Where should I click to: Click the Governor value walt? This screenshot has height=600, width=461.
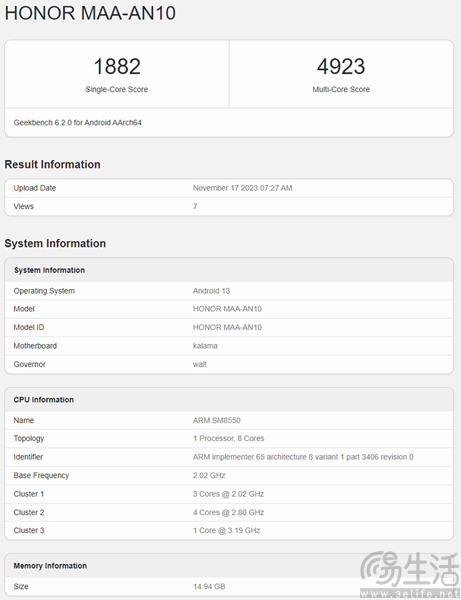tap(200, 364)
